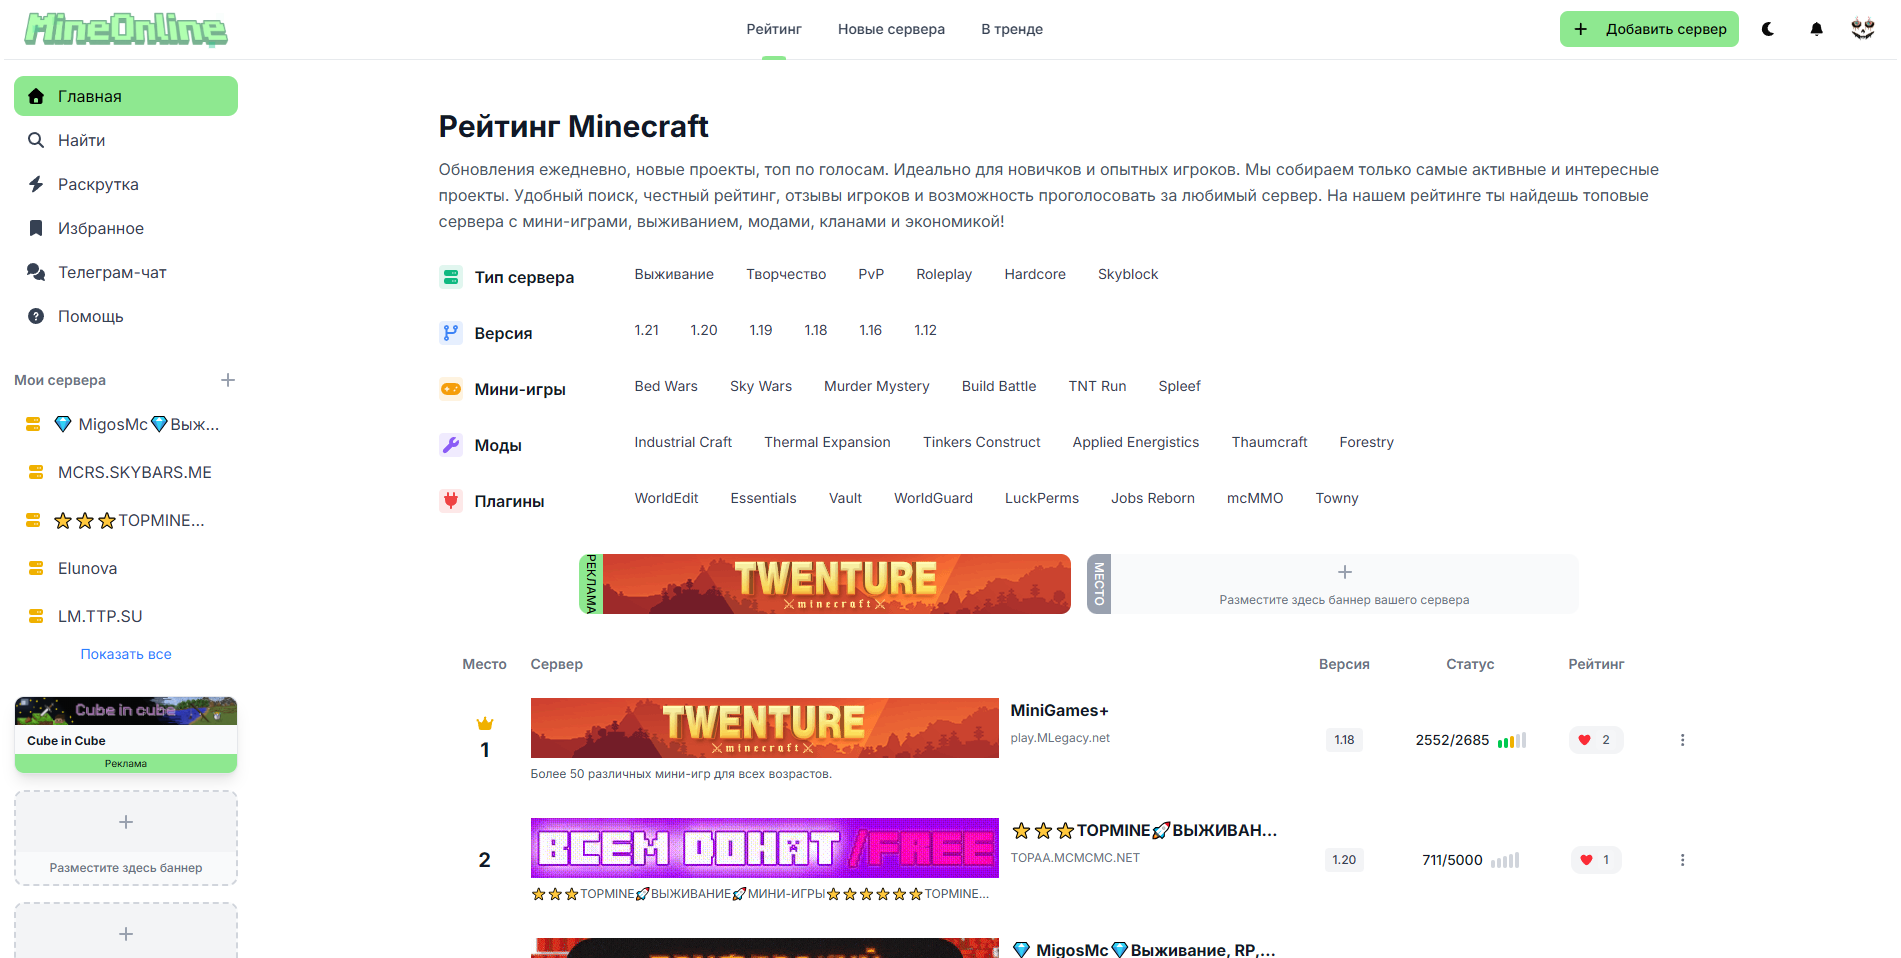Toggle dark mode with the moon icon

[x=1769, y=29]
